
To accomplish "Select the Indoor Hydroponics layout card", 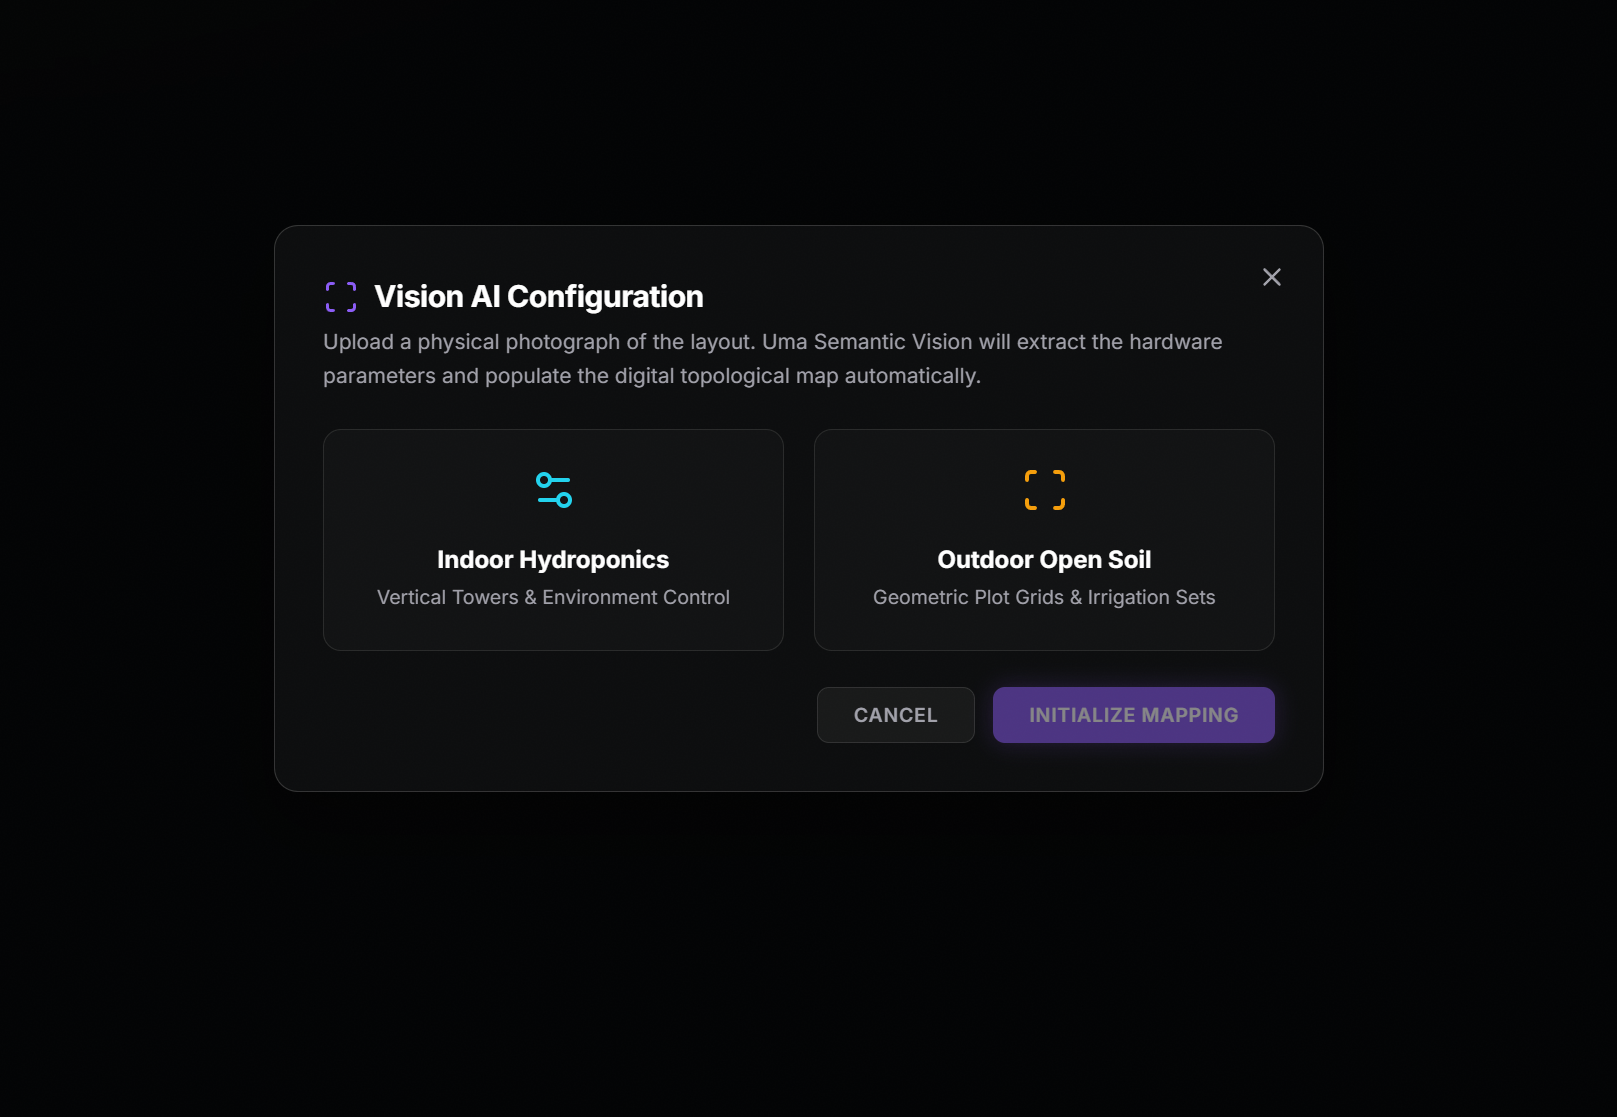I will click(x=553, y=540).
